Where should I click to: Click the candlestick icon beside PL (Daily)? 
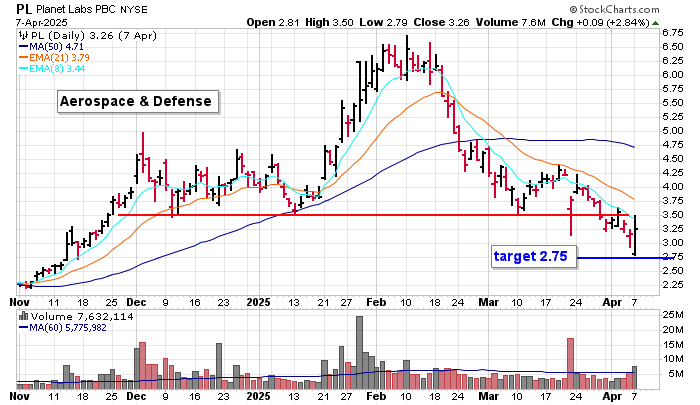click(x=23, y=36)
